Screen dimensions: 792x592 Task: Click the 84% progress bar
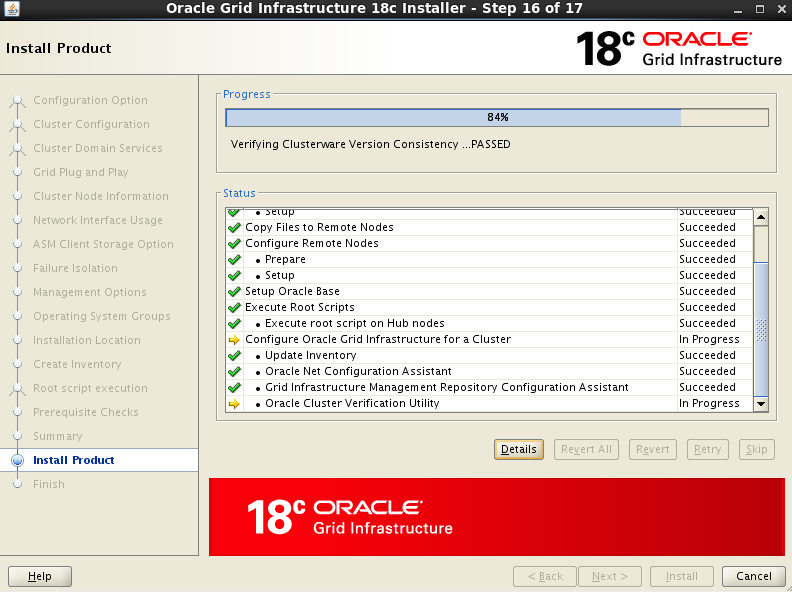point(497,117)
